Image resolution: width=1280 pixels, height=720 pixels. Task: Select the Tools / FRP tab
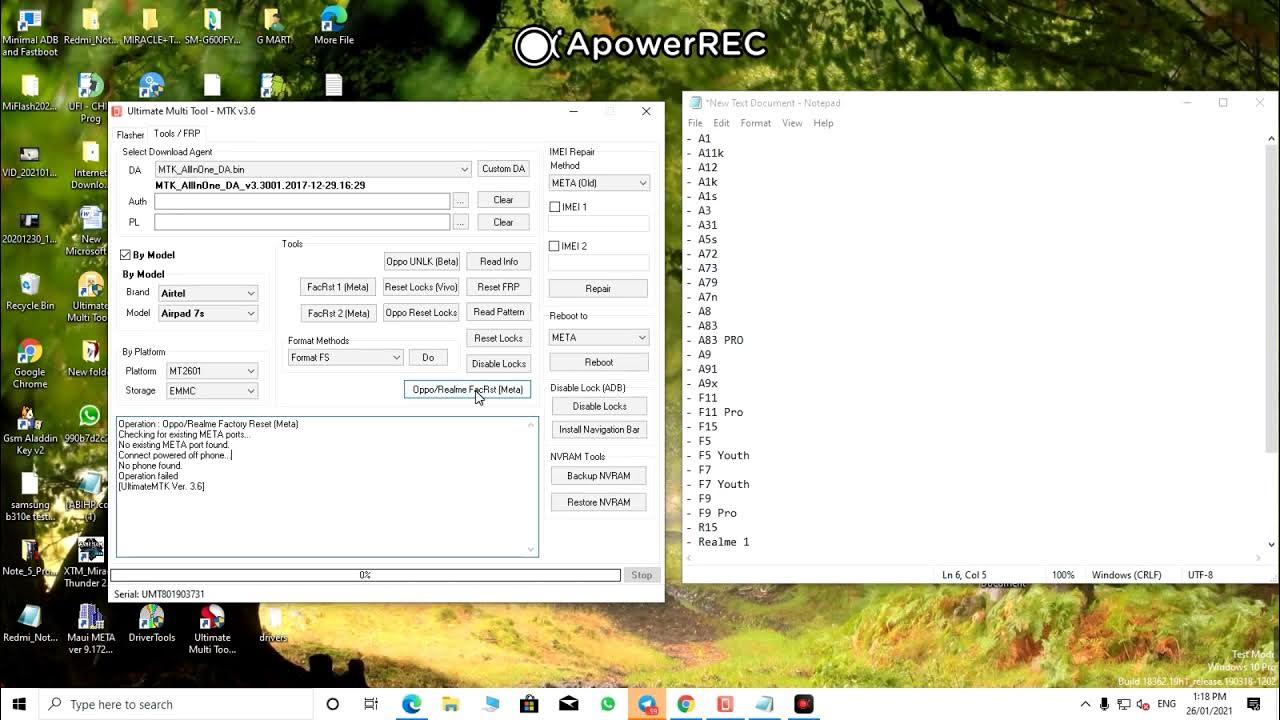pos(177,133)
